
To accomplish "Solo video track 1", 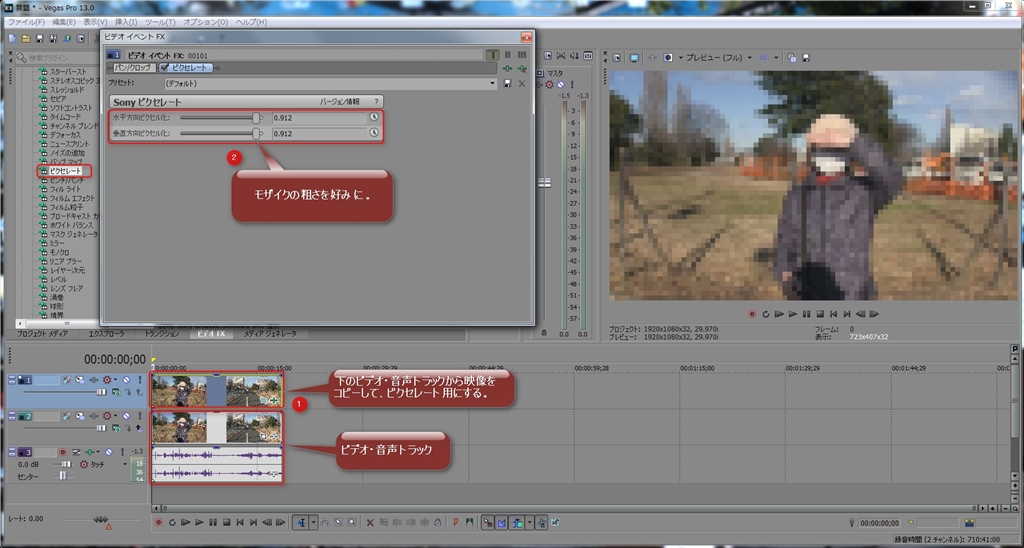I will (x=139, y=379).
